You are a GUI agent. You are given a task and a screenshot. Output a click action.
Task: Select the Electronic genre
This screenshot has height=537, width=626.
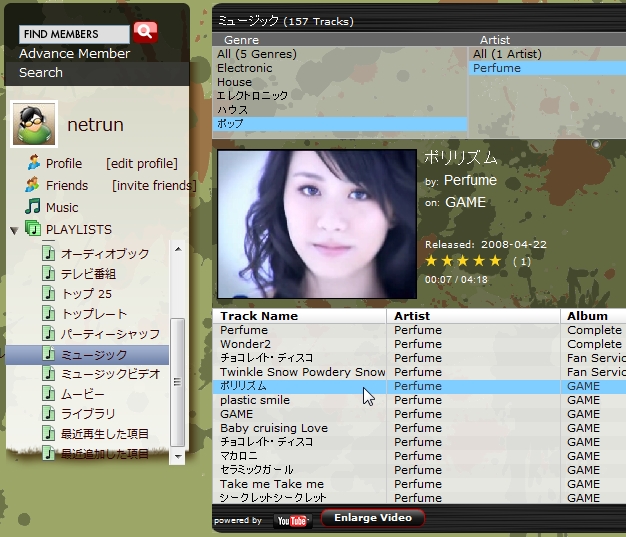(340, 68)
